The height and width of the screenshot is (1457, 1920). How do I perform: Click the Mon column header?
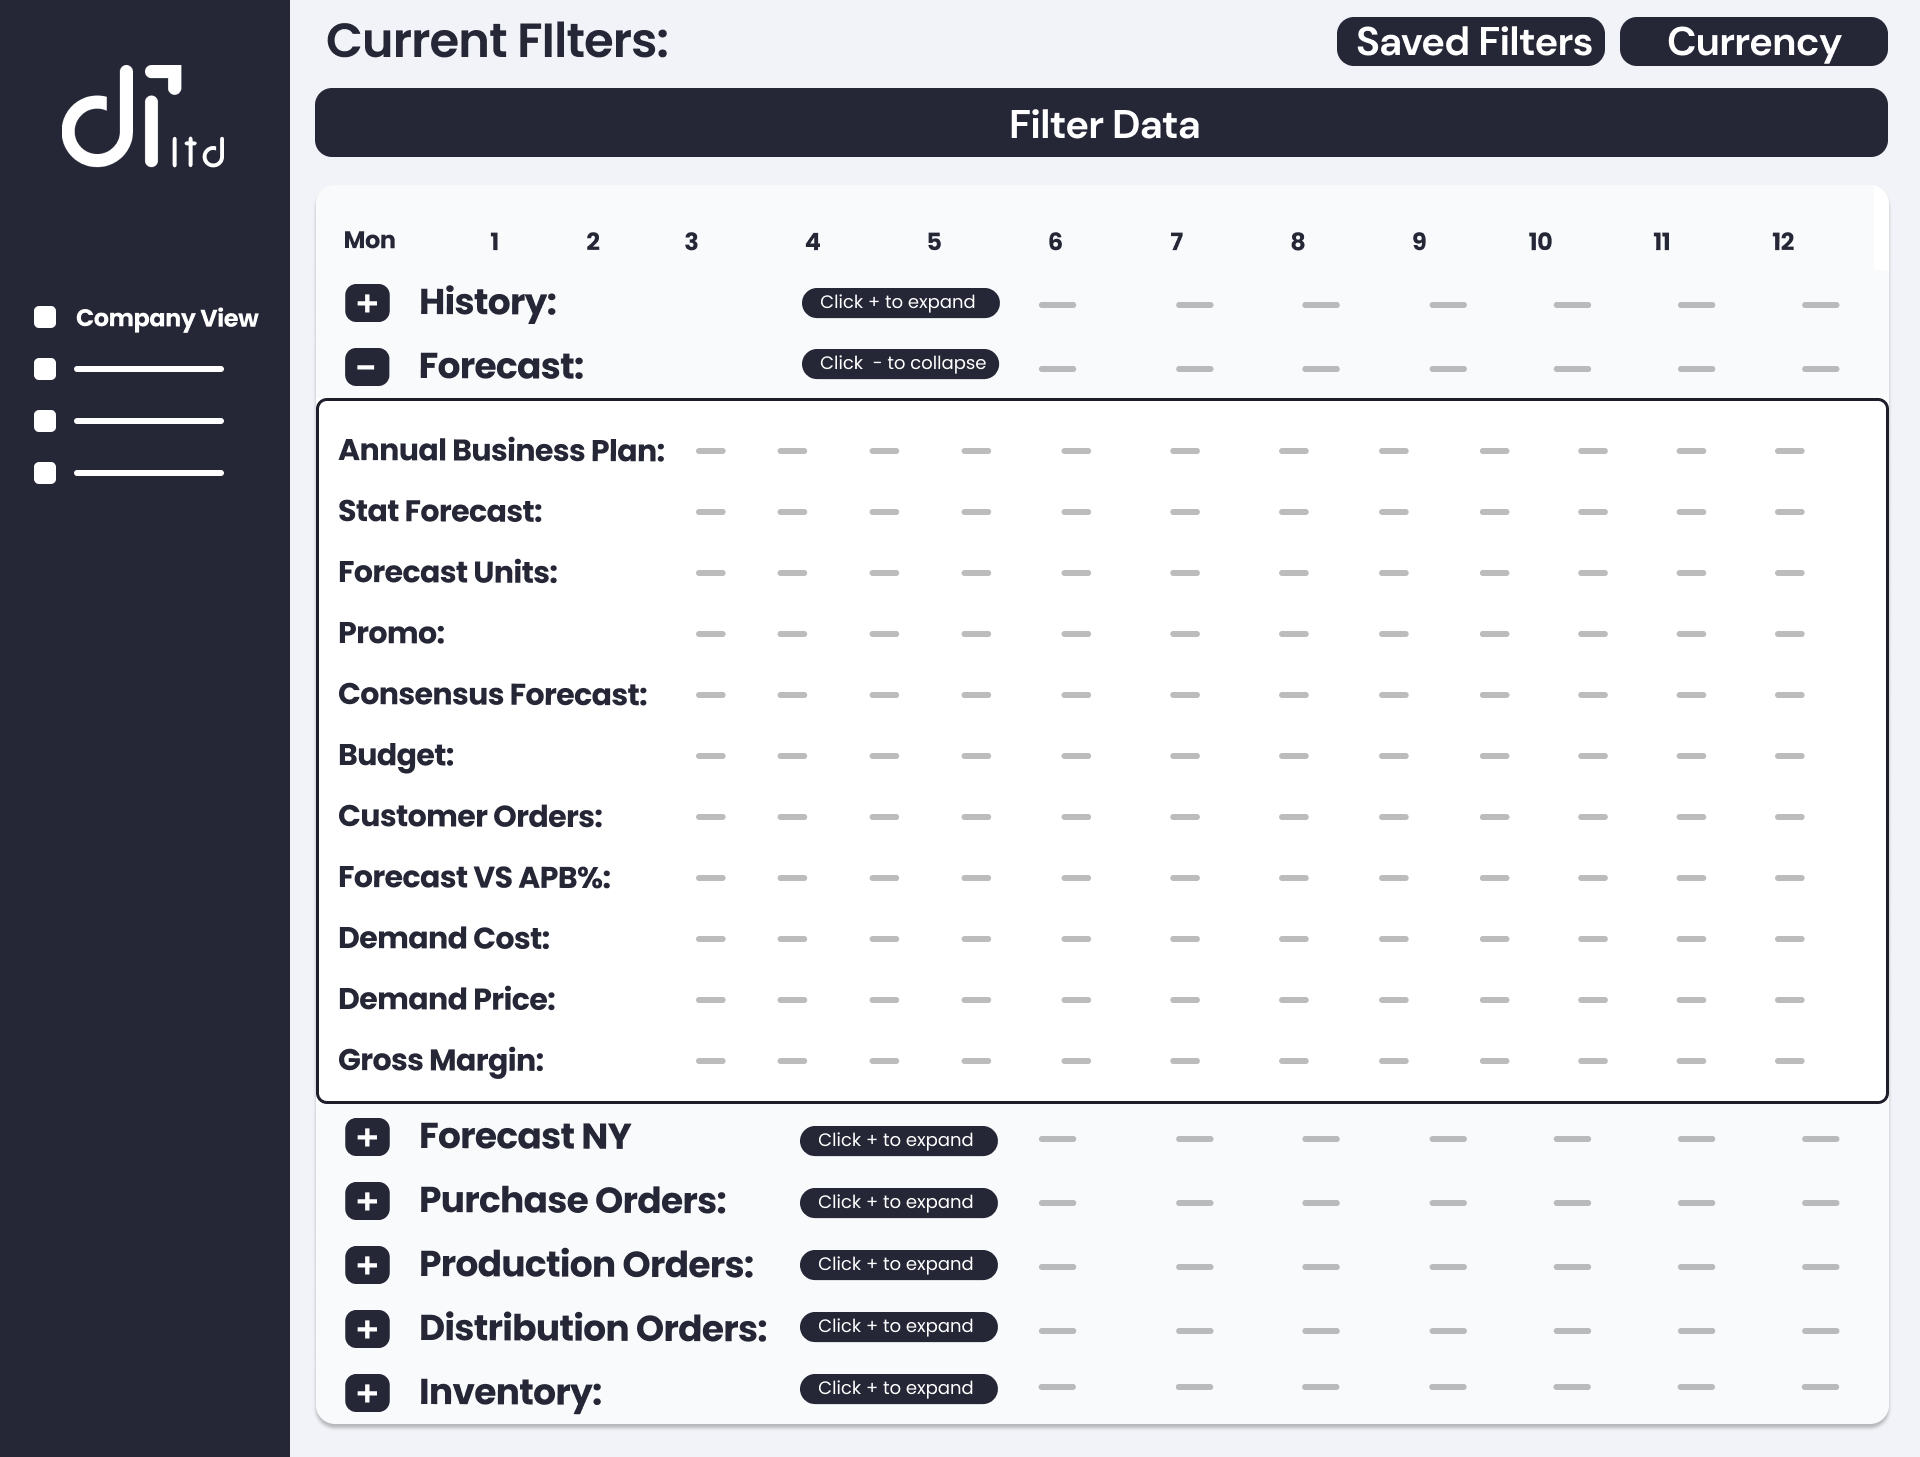(x=369, y=241)
